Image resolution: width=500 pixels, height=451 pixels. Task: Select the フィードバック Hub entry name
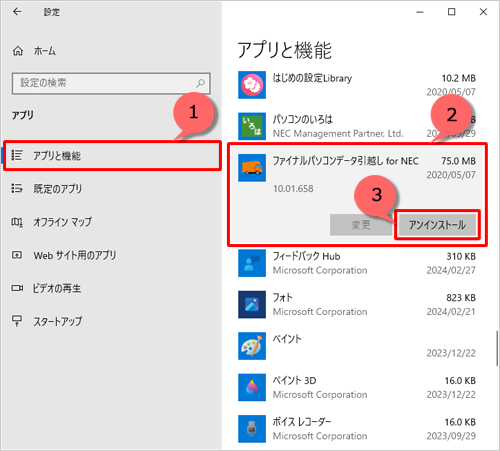click(306, 256)
